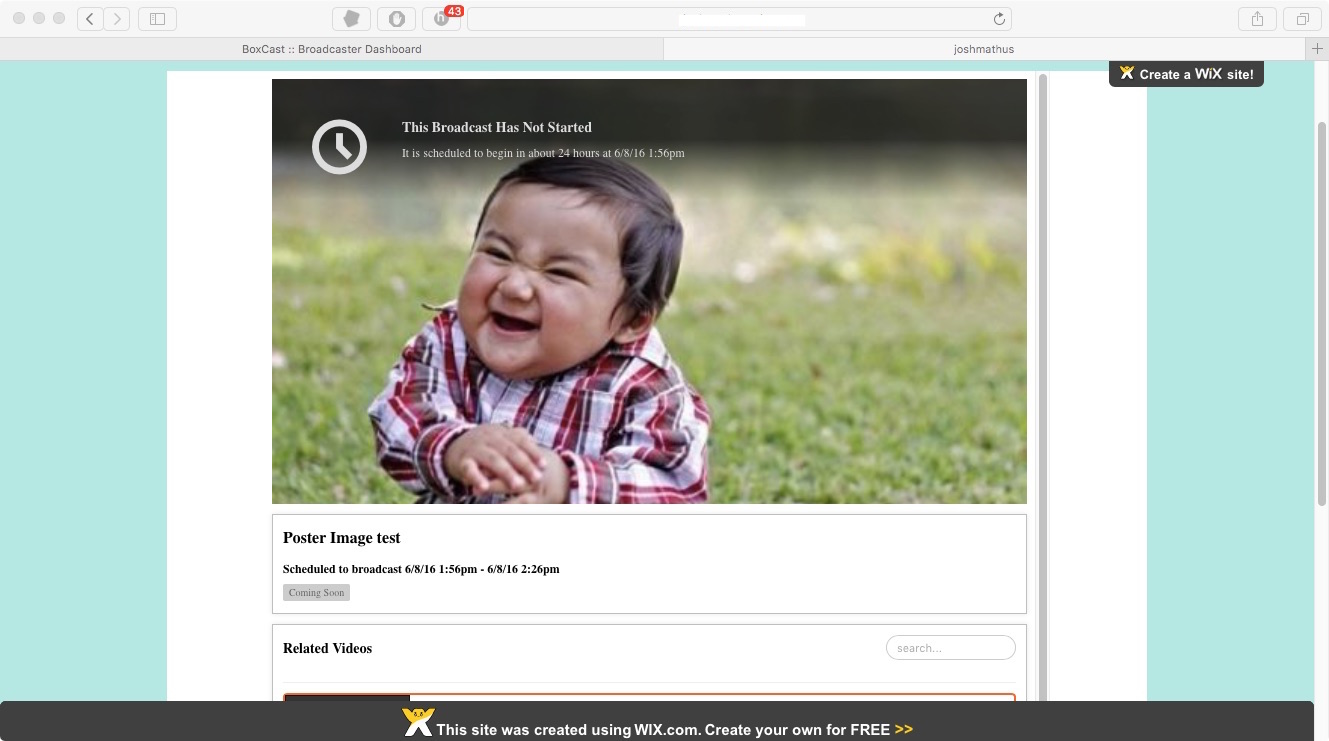1329x741 pixels.
Task: Open the Share menu in the toolbar
Action: pos(1257,19)
